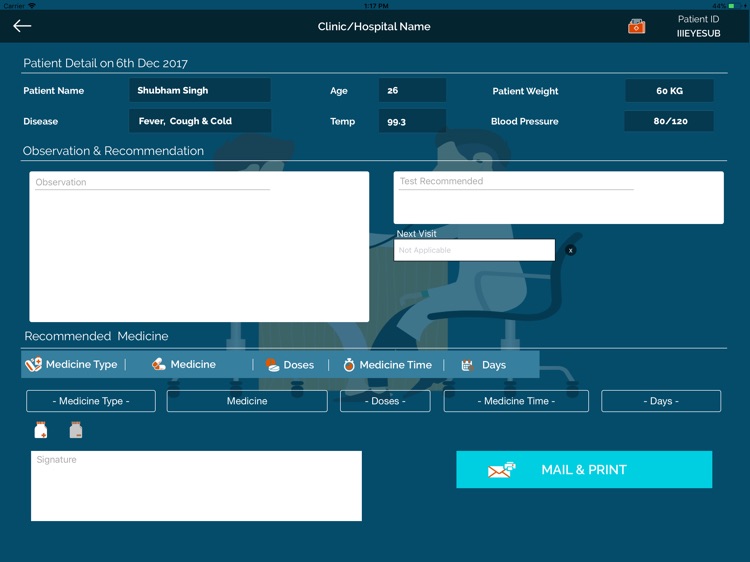Viewport: 750px width, 562px height.
Task: Go back using the arrow icon
Action: pyautogui.click(x=22, y=26)
